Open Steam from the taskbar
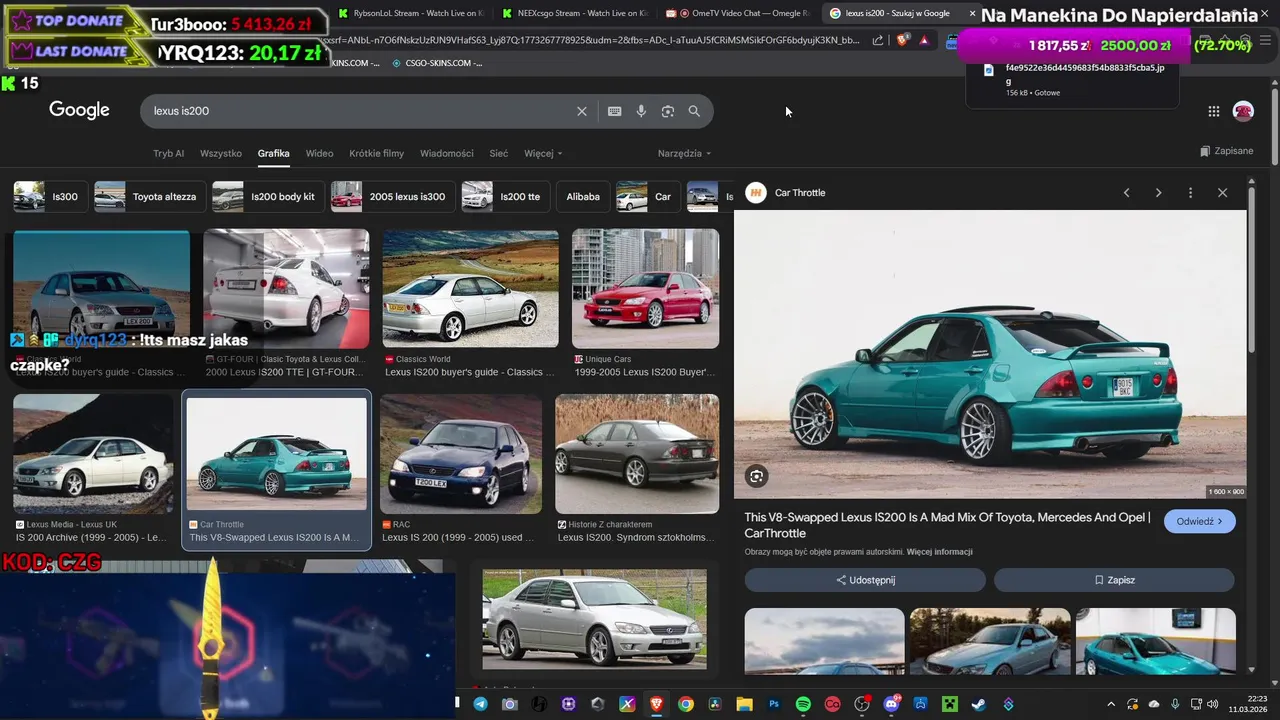 click(979, 704)
